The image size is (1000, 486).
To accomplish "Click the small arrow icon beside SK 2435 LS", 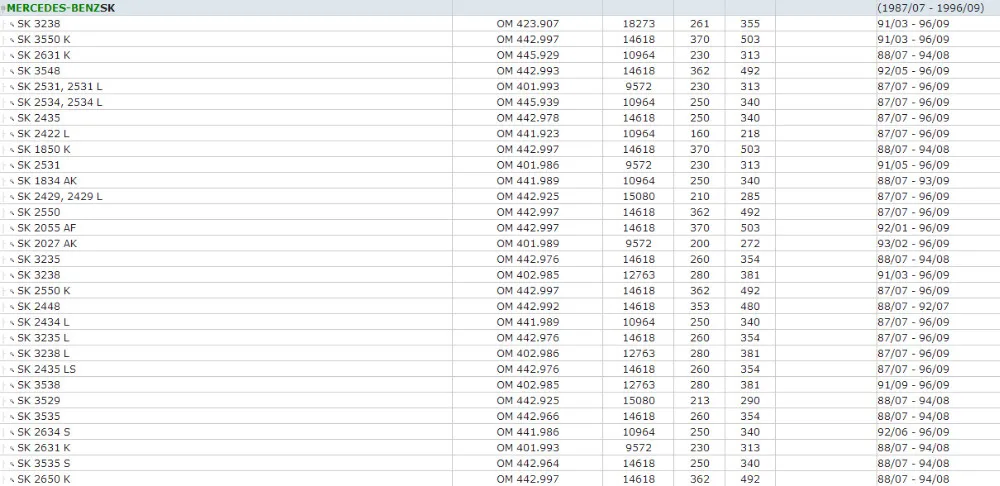I will [x=12, y=370].
